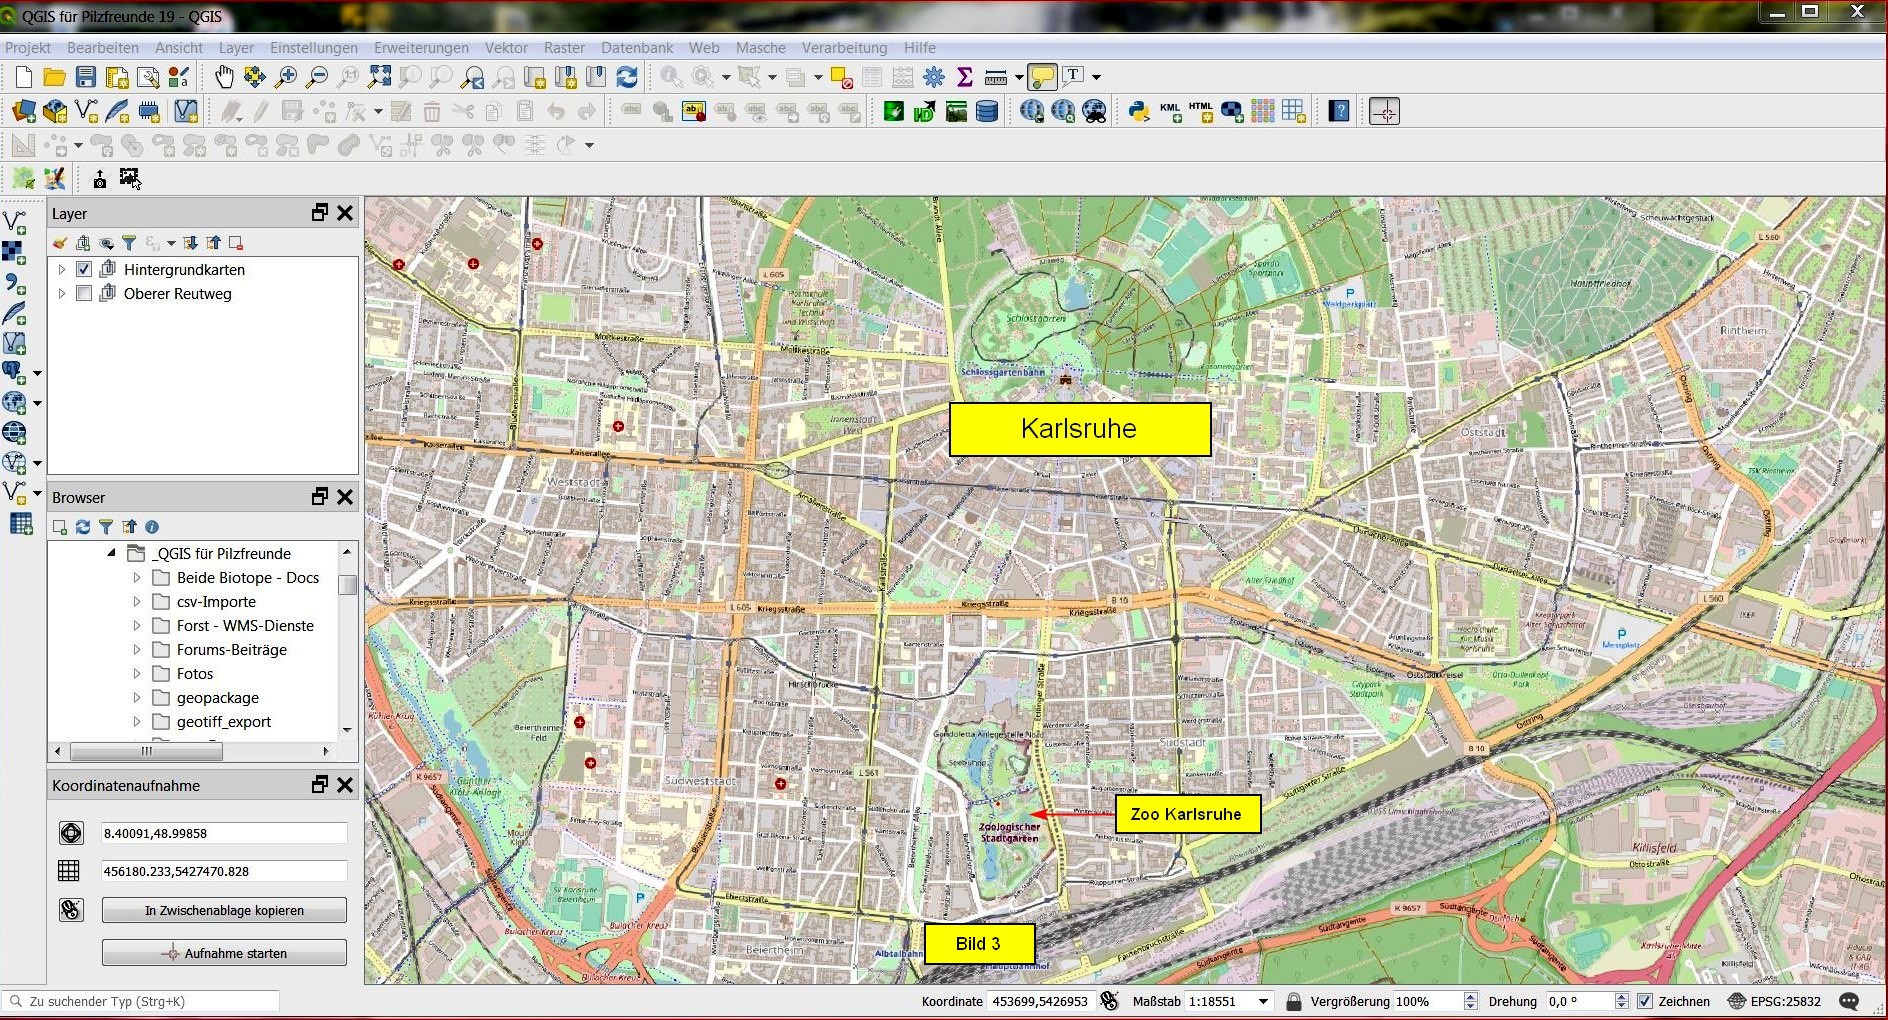
Task: Select the Pan Map hand tool
Action: coord(224,77)
